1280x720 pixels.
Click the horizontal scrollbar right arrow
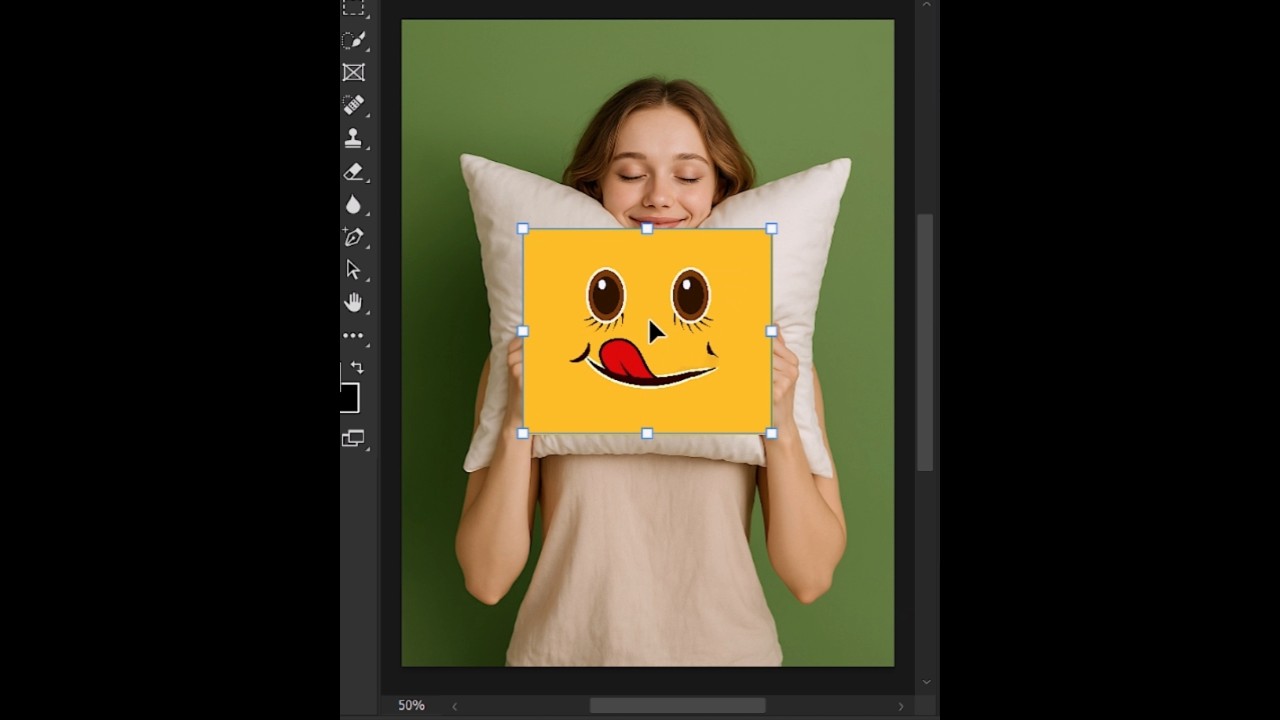tap(900, 706)
